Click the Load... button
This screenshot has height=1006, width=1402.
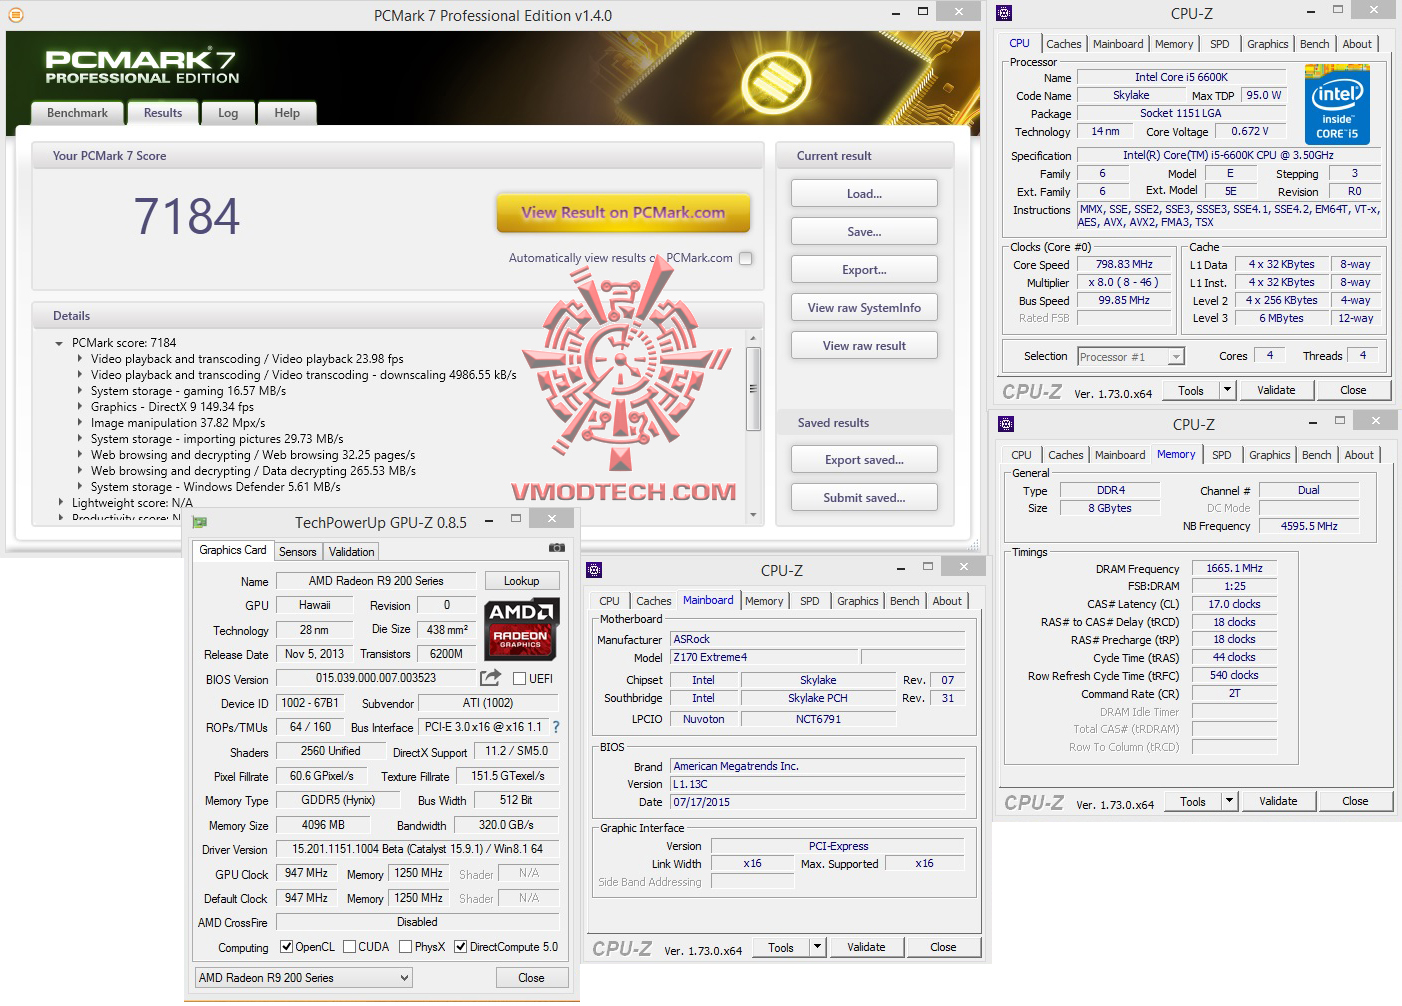[864, 194]
